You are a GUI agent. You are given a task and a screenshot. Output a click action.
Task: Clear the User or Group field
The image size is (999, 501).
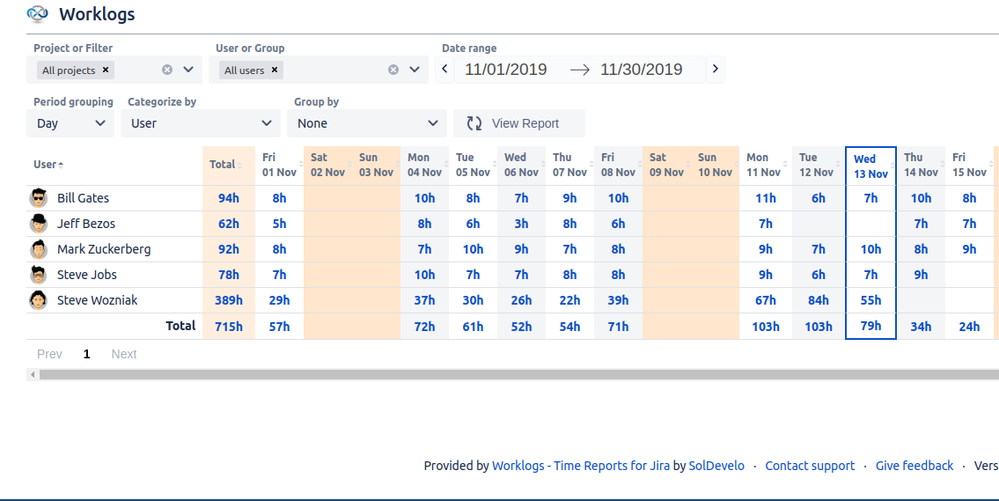(394, 69)
